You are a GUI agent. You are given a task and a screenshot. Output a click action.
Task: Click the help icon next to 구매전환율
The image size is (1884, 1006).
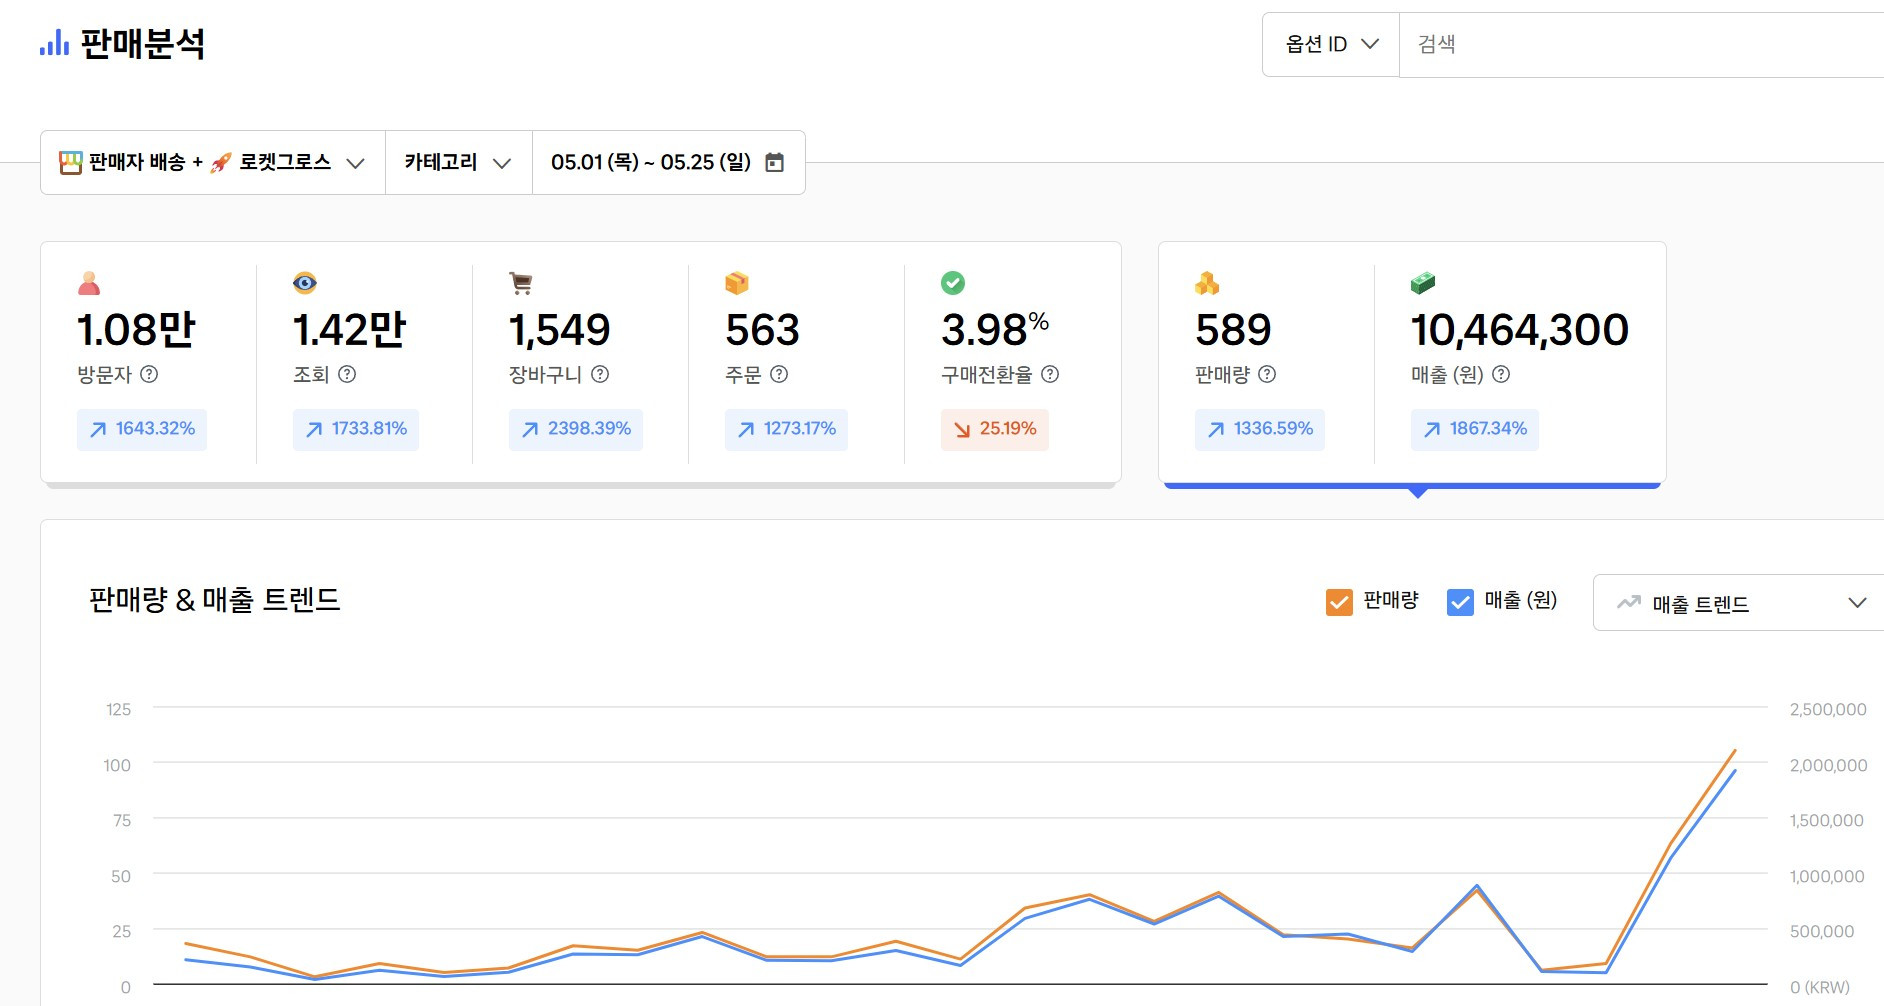pyautogui.click(x=1050, y=374)
